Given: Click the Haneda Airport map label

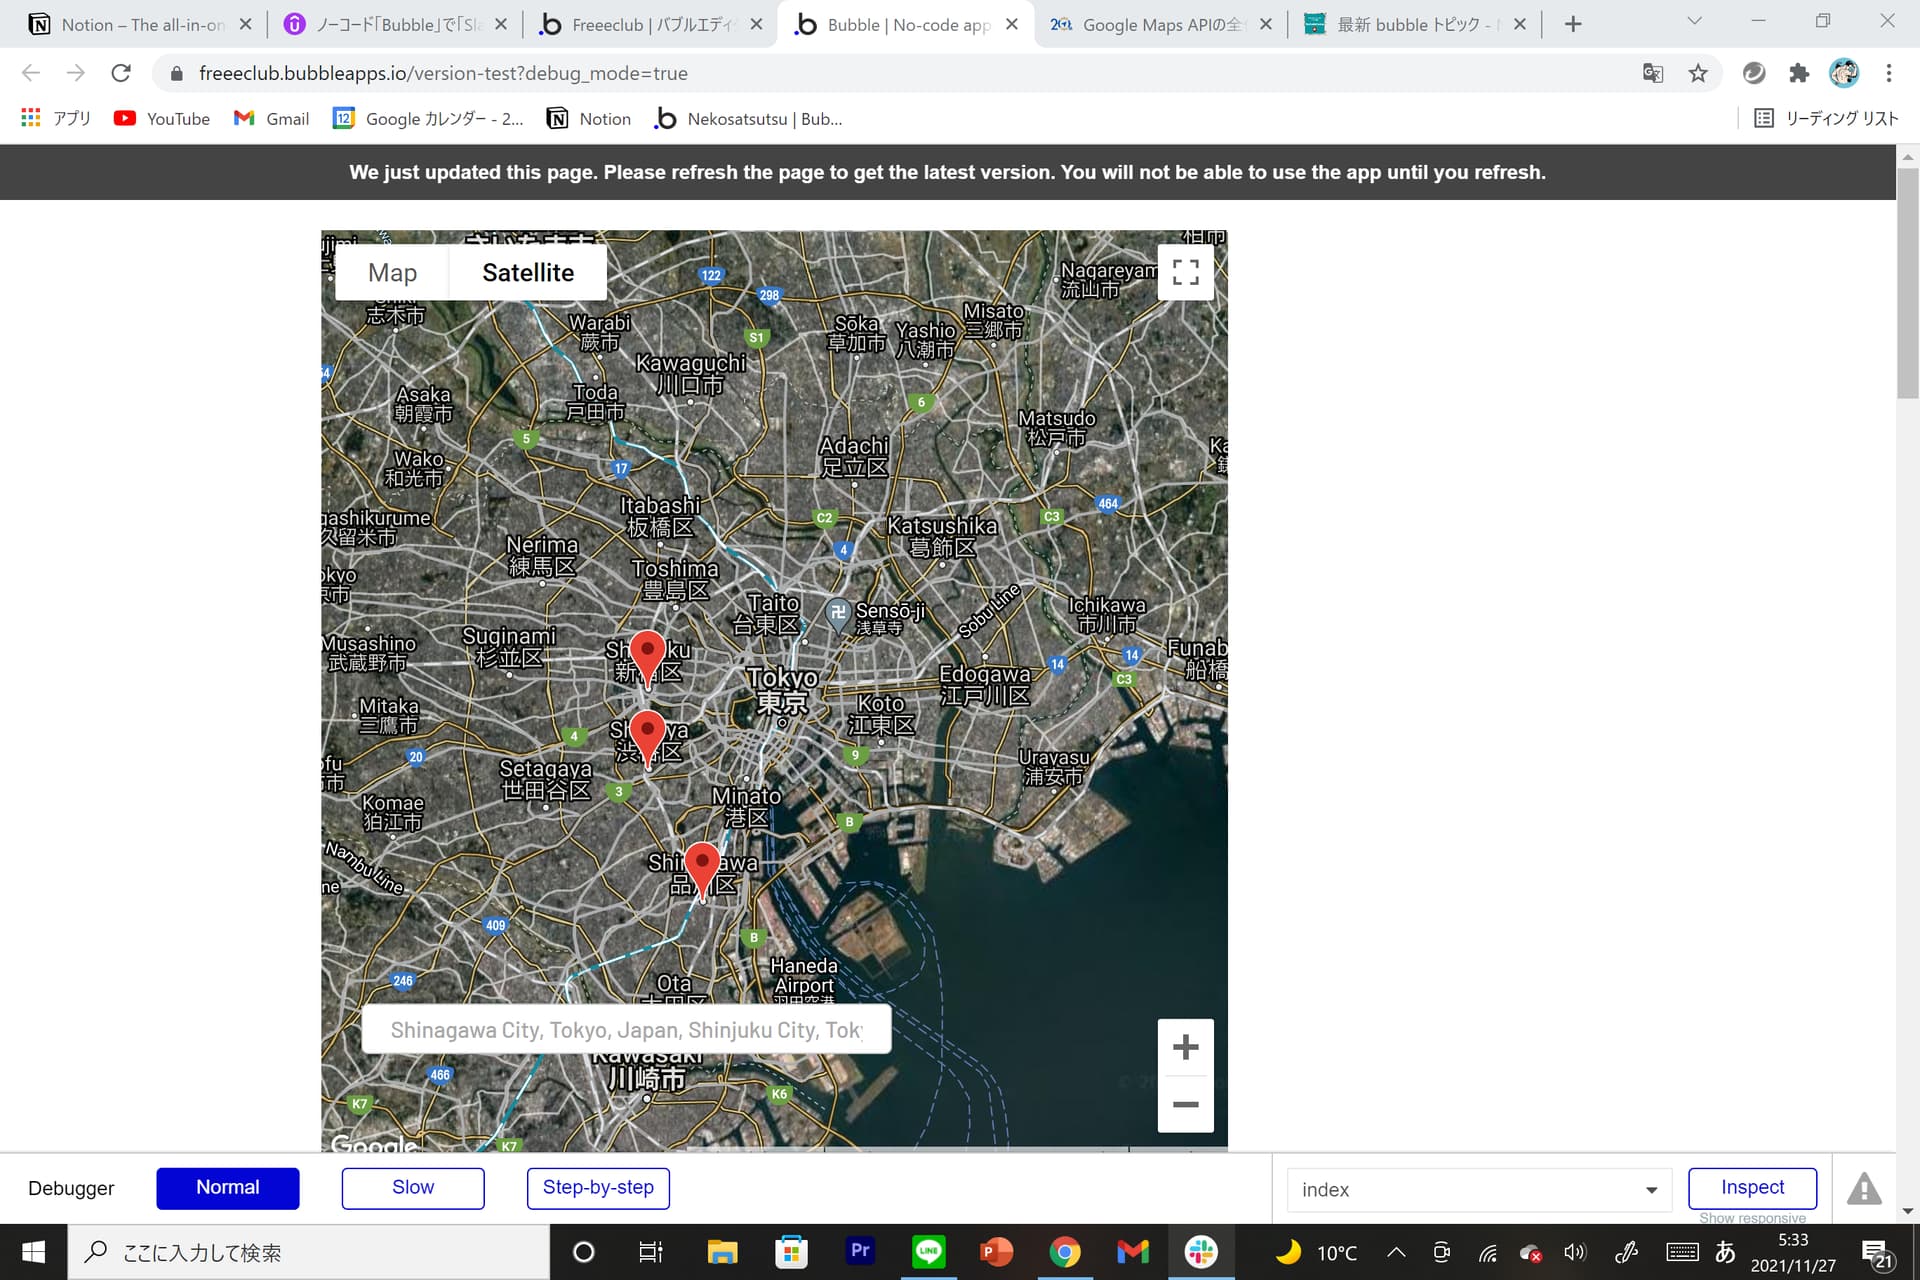Looking at the screenshot, I should [804, 976].
